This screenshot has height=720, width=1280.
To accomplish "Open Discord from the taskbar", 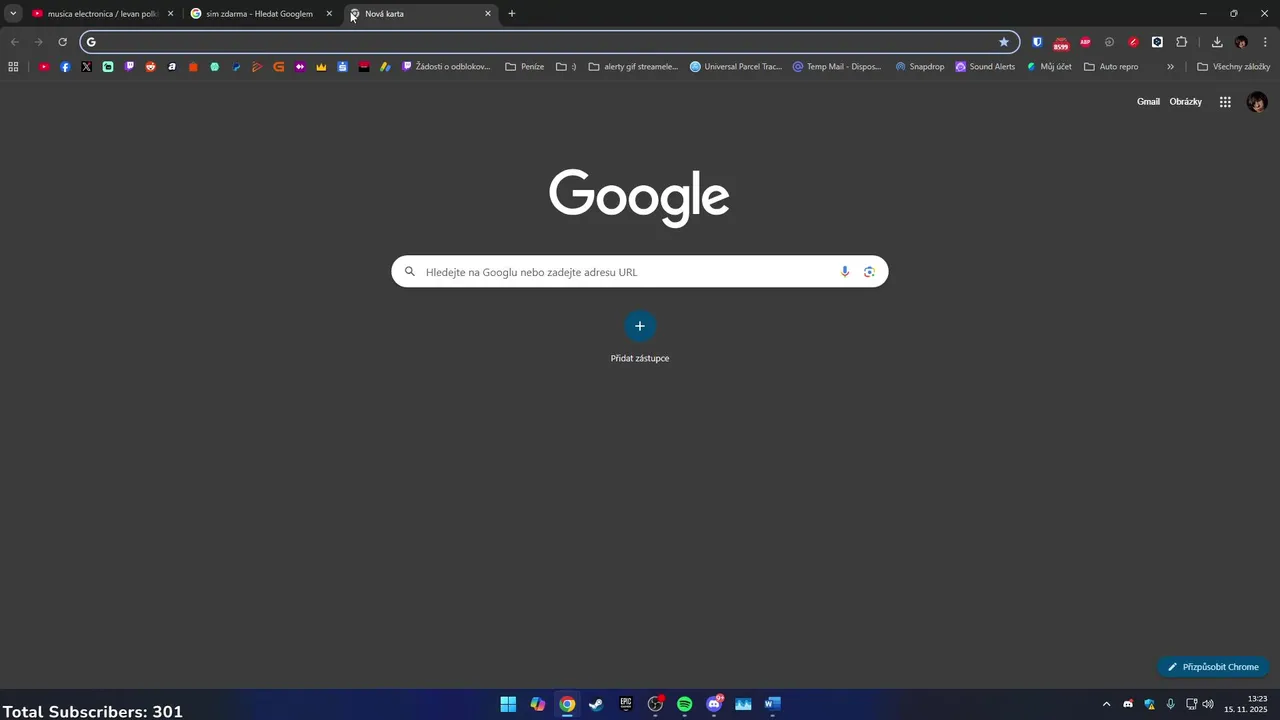I will click(714, 704).
